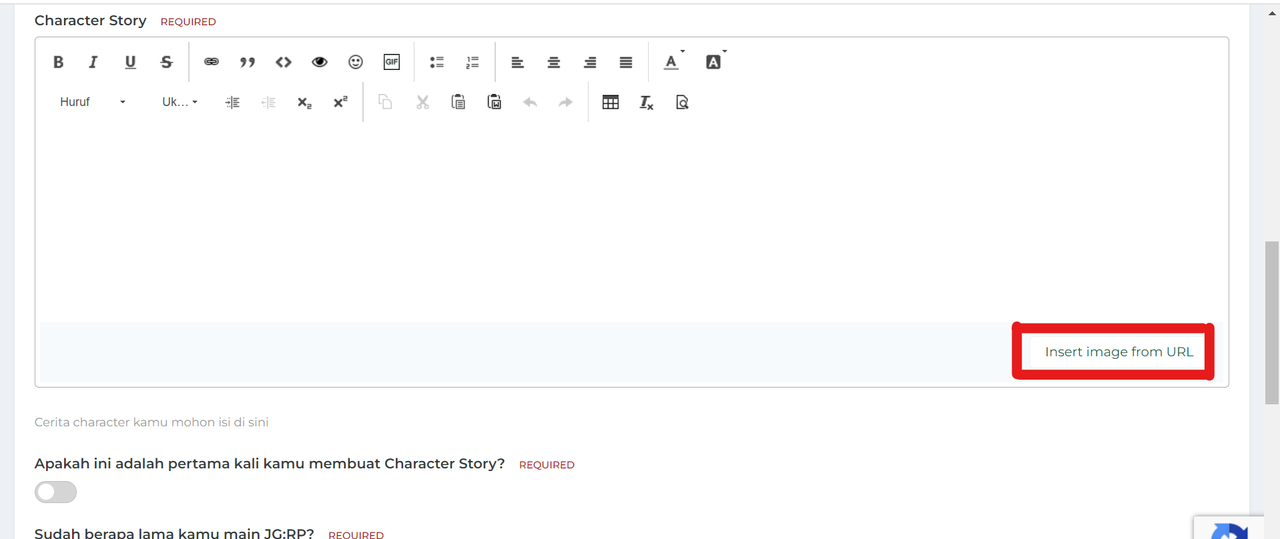The image size is (1280, 539).
Task: Increase the indent
Action: point(232,102)
